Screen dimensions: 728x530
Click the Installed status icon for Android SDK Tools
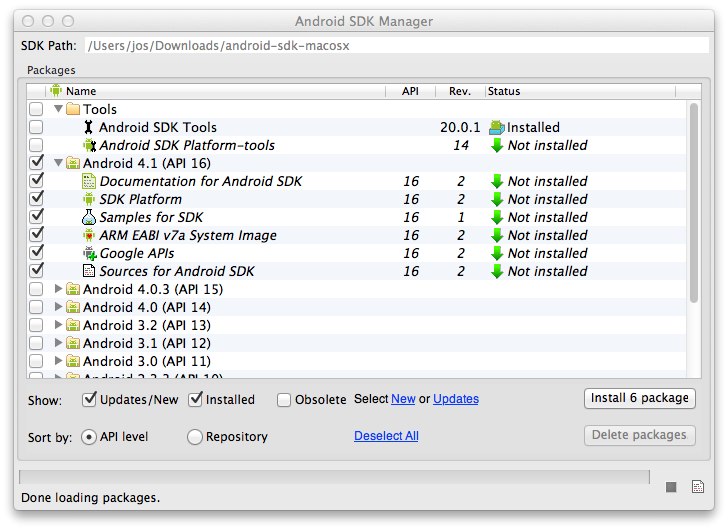pyautogui.click(x=497, y=127)
